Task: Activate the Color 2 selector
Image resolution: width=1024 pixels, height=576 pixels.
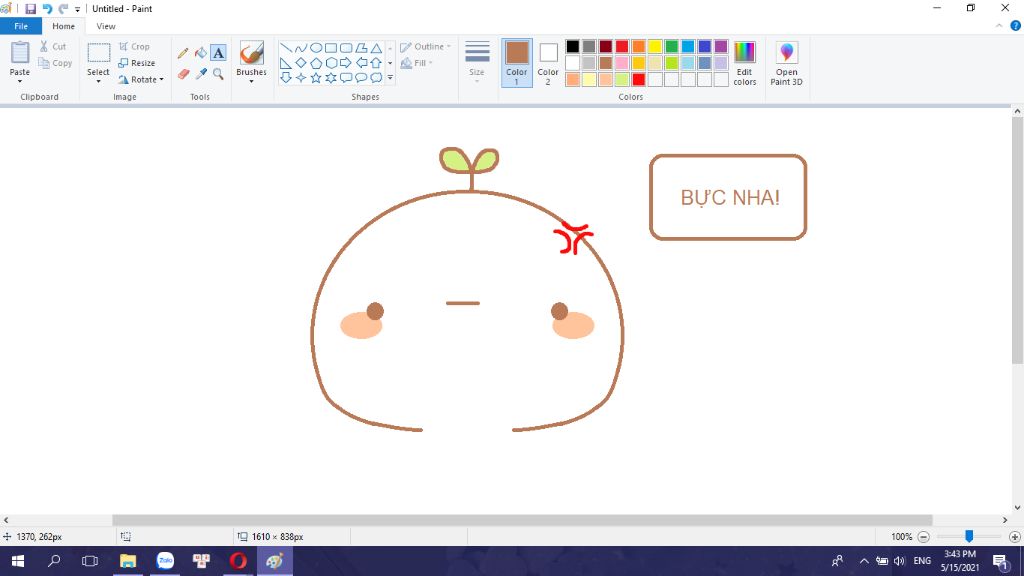Action: click(x=548, y=63)
